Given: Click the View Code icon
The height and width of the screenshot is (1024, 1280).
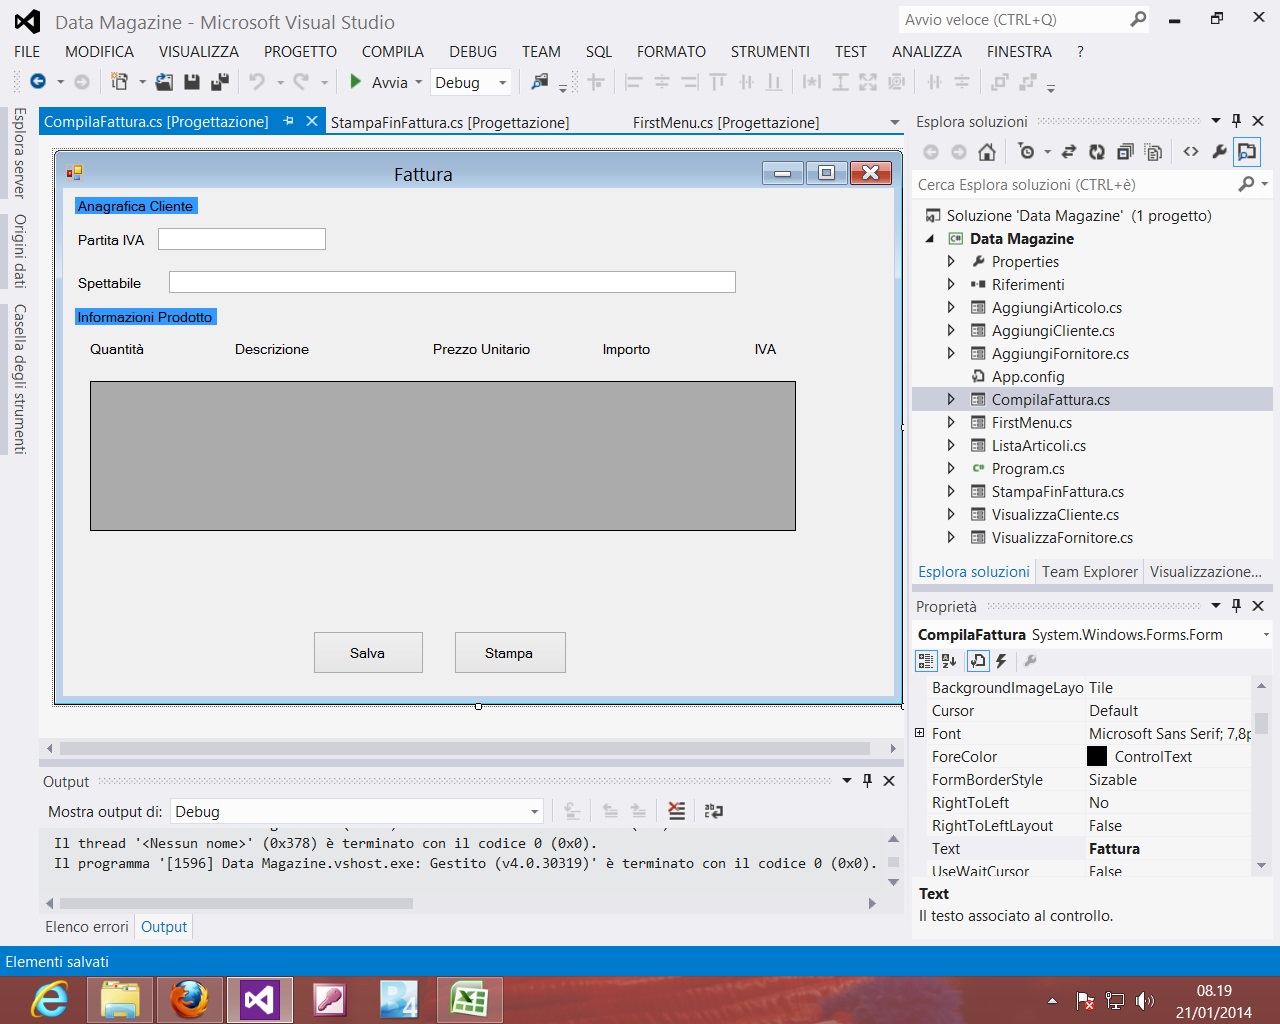Looking at the screenshot, I should coord(1190,152).
